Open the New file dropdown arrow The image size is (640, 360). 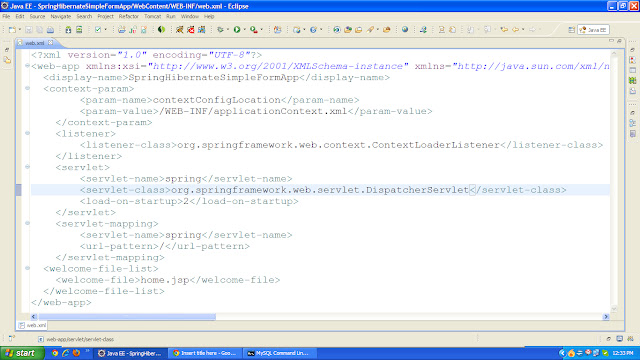(20, 30)
